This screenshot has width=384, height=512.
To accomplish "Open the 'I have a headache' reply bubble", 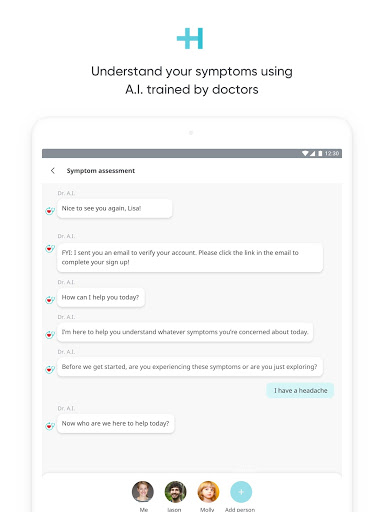I will (300, 390).
